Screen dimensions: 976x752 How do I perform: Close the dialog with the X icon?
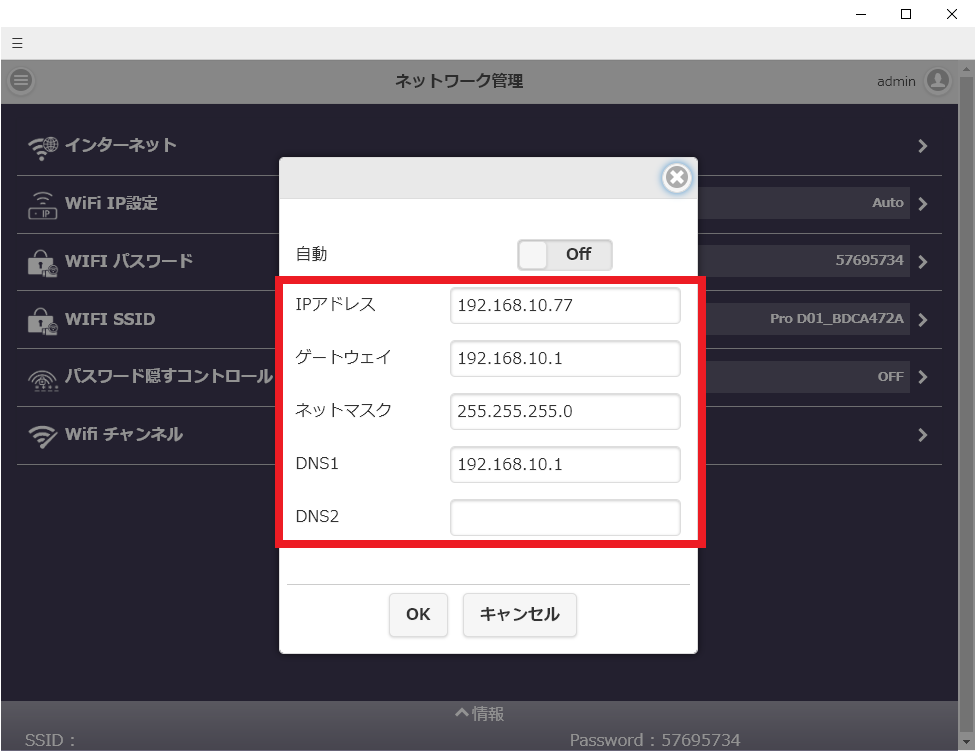677,178
